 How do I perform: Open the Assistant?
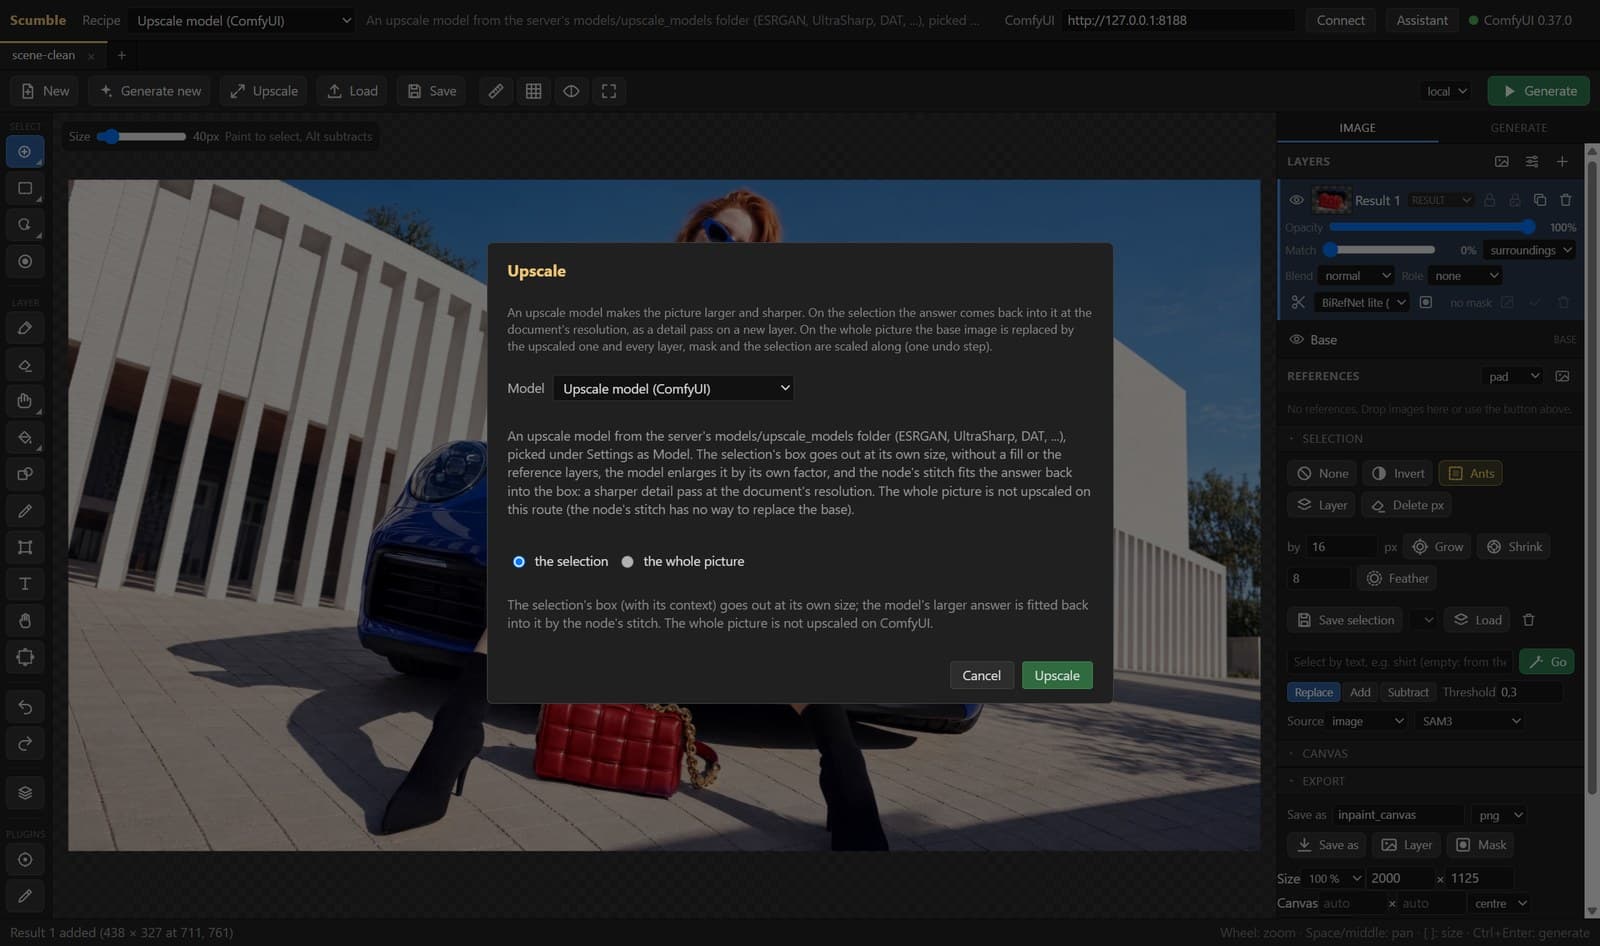click(x=1422, y=20)
